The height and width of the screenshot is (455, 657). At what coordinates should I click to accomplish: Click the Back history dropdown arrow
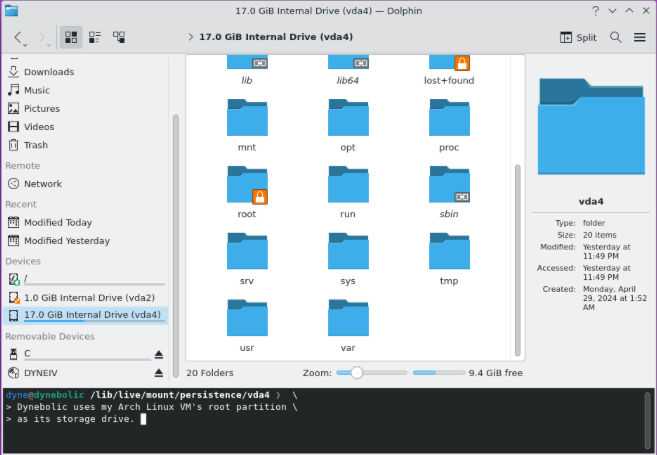[x=26, y=44]
